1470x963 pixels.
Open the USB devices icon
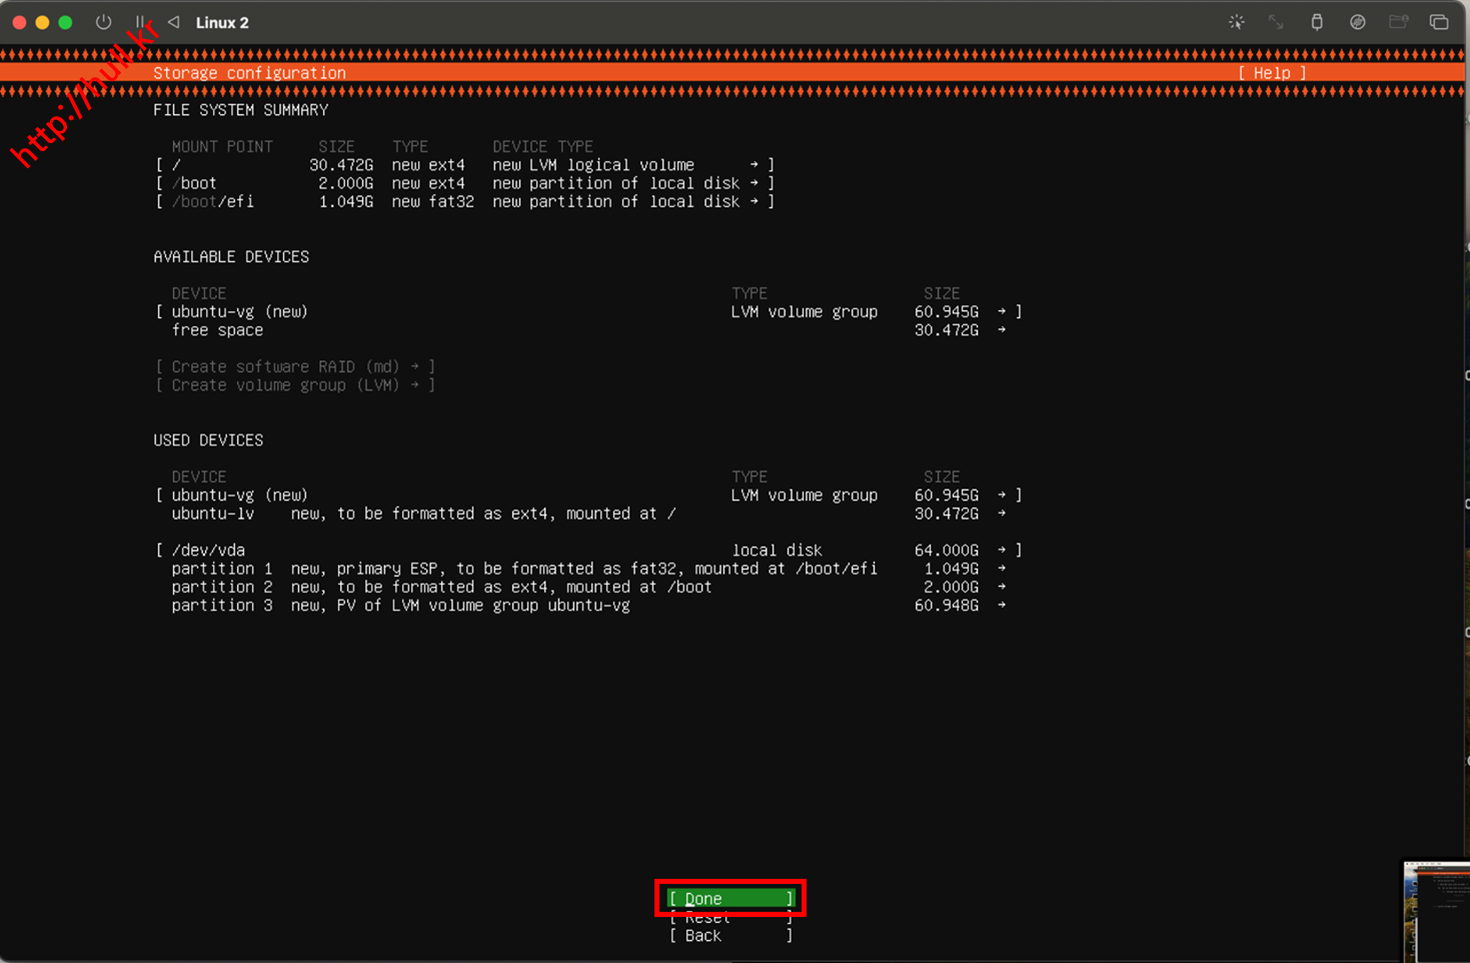pyautogui.click(x=1317, y=22)
